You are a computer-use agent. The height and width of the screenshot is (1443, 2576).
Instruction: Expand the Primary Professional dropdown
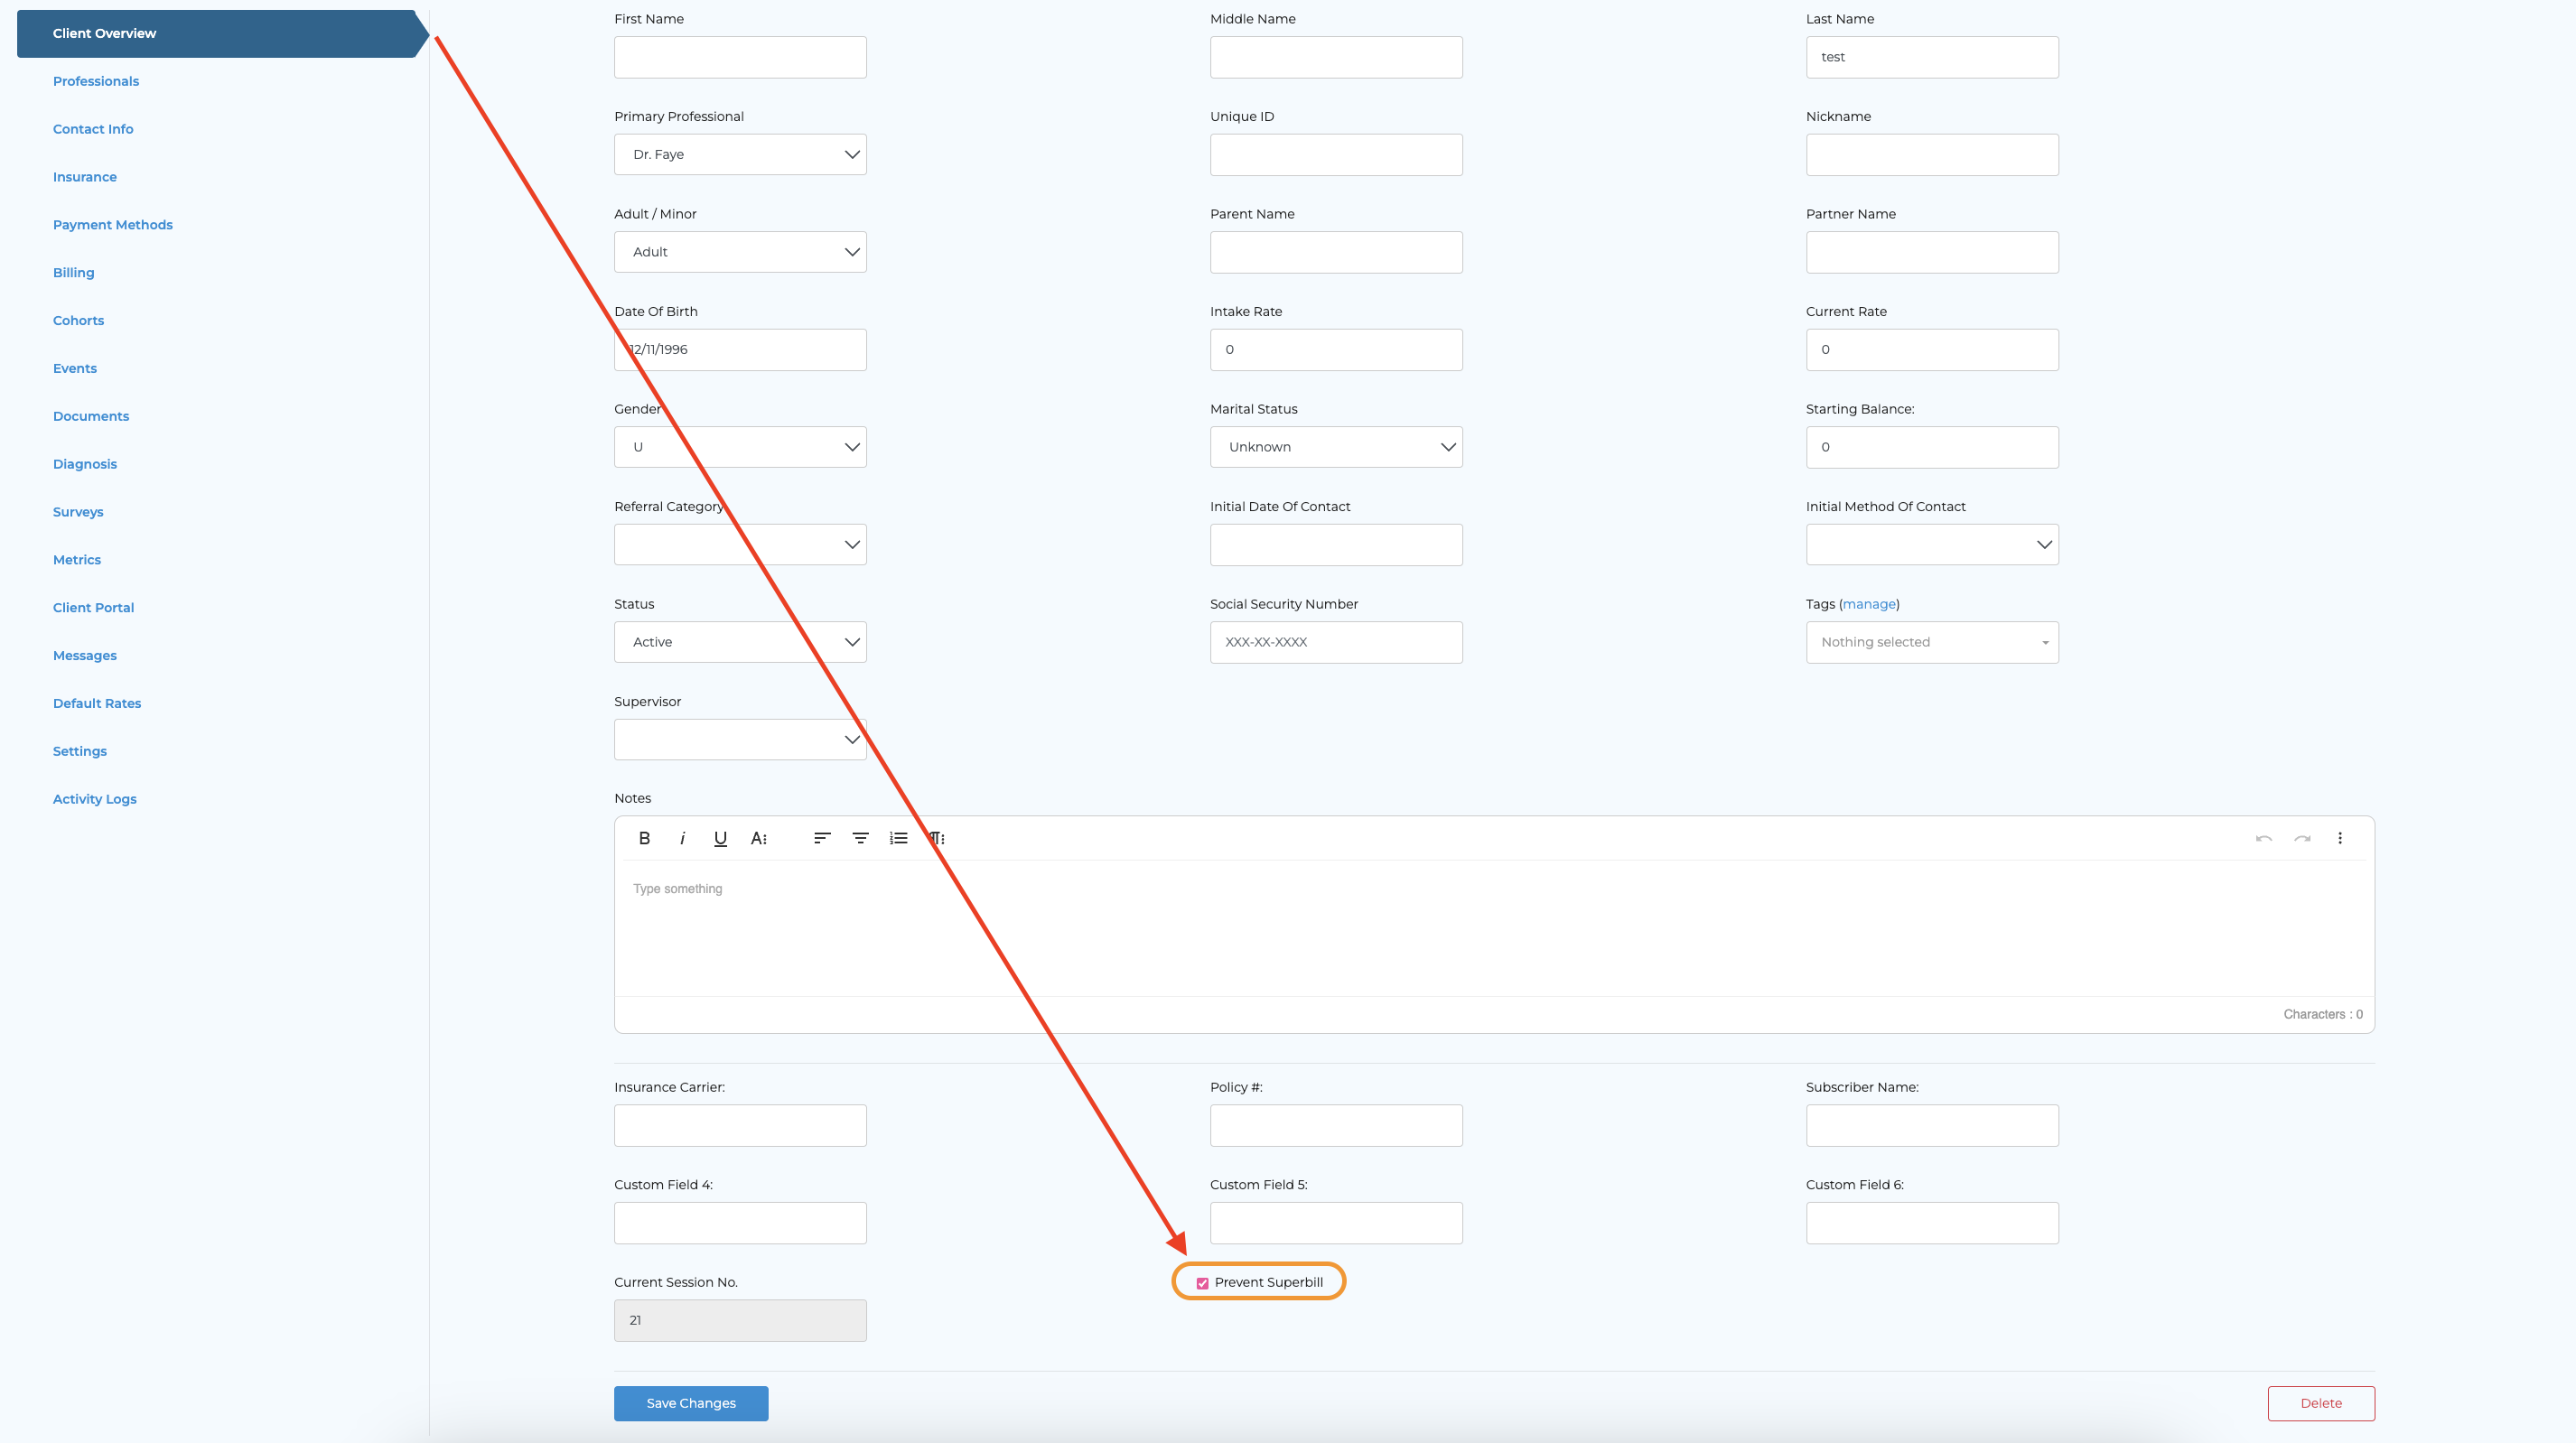pyautogui.click(x=740, y=154)
